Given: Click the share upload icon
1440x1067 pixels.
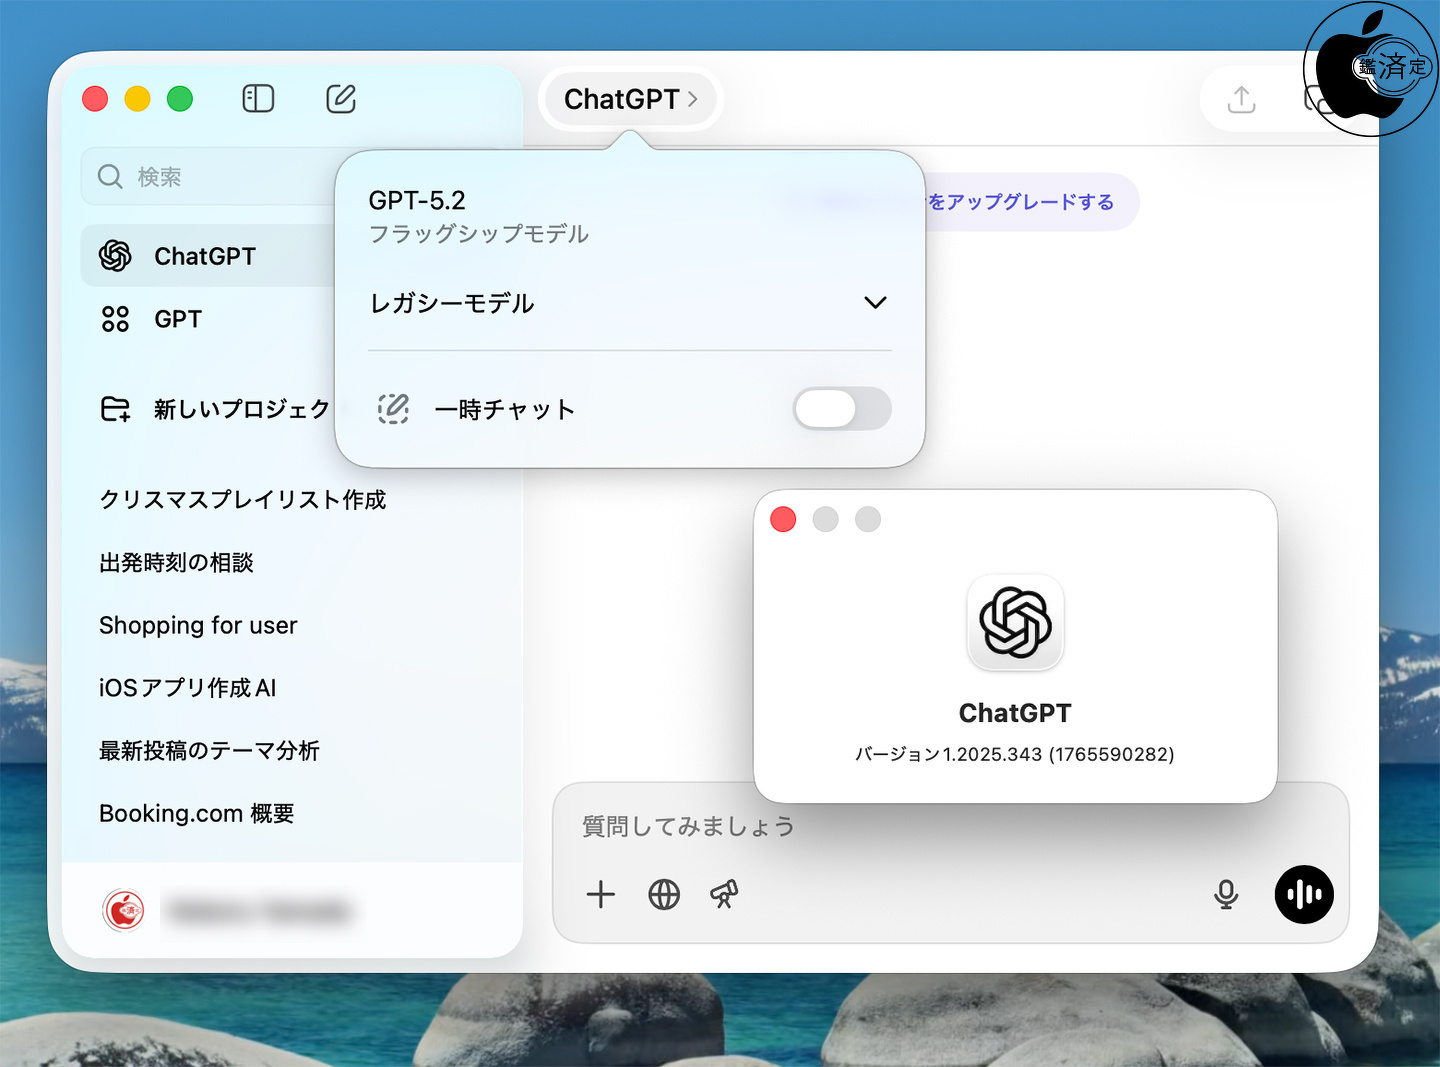Looking at the screenshot, I should 1241,99.
